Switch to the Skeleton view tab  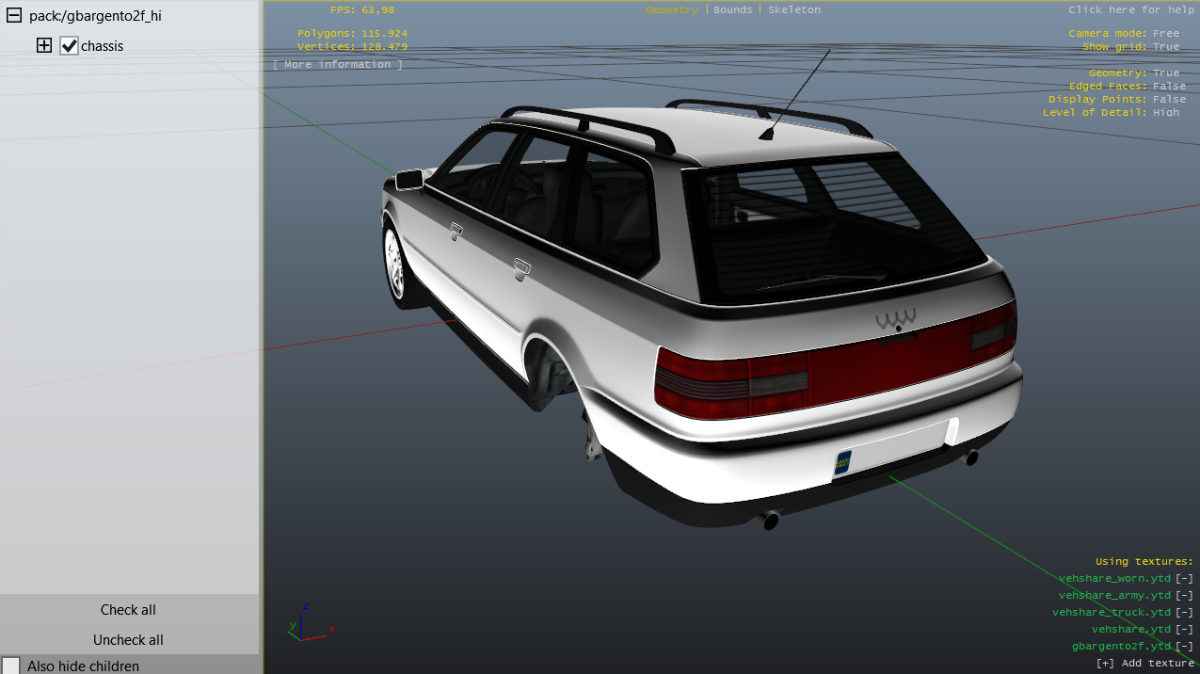(x=794, y=10)
